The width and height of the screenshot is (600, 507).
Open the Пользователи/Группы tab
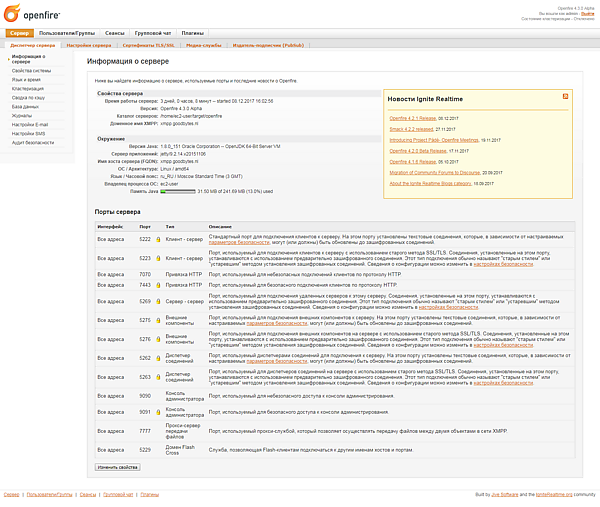tap(67, 33)
